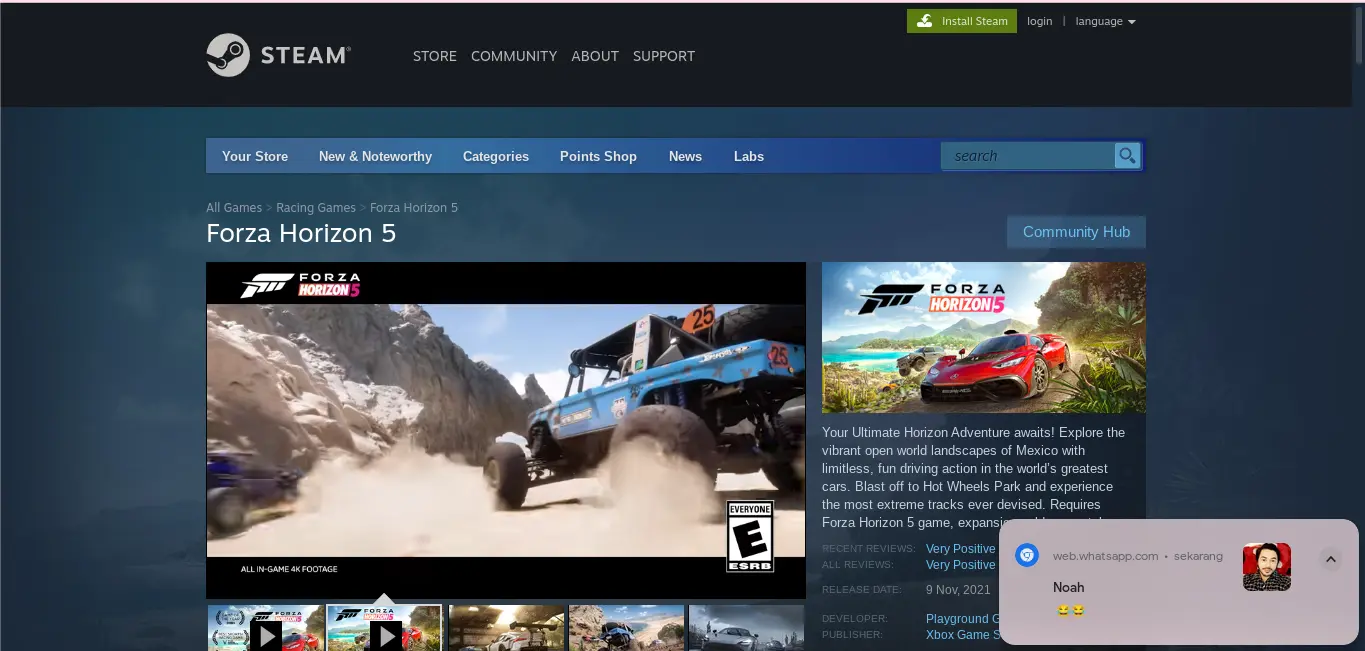
Task: Go to the ABOUT page
Action: tap(595, 56)
